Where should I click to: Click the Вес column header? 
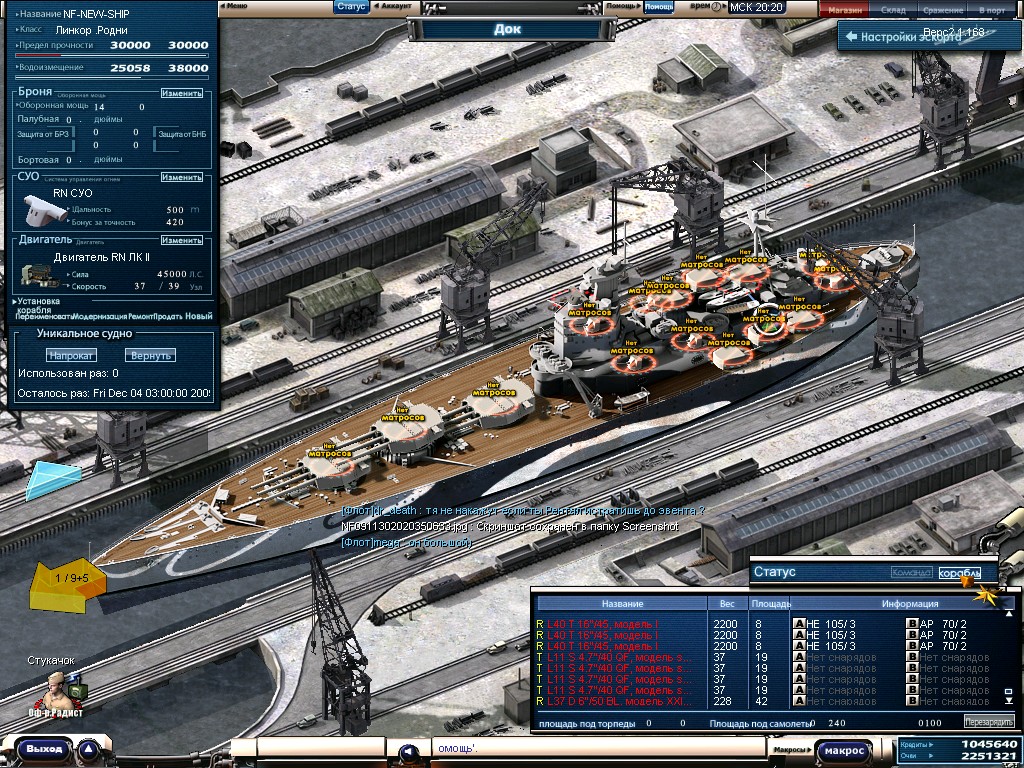click(727, 603)
